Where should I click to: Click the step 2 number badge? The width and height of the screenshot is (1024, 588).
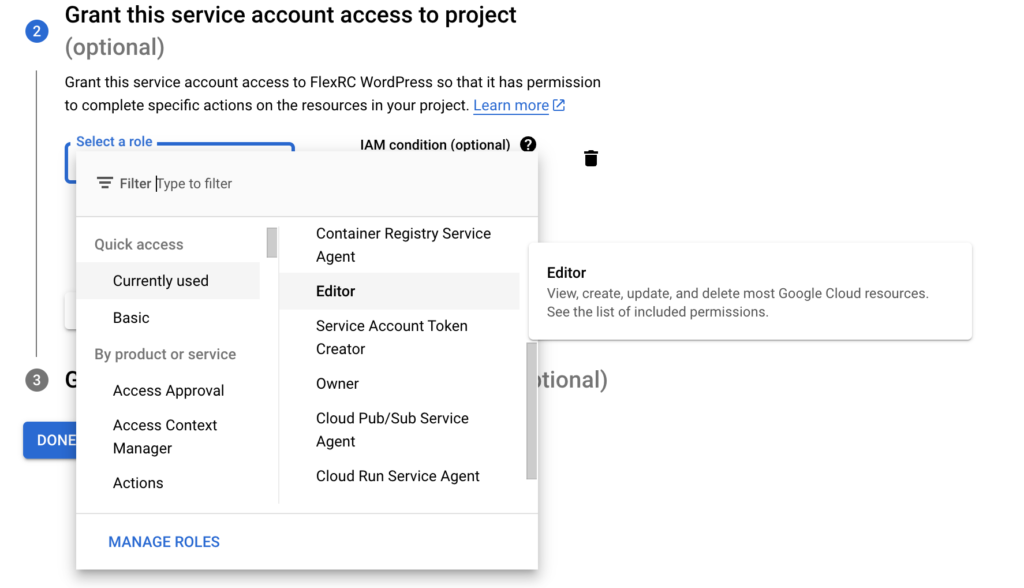37,31
